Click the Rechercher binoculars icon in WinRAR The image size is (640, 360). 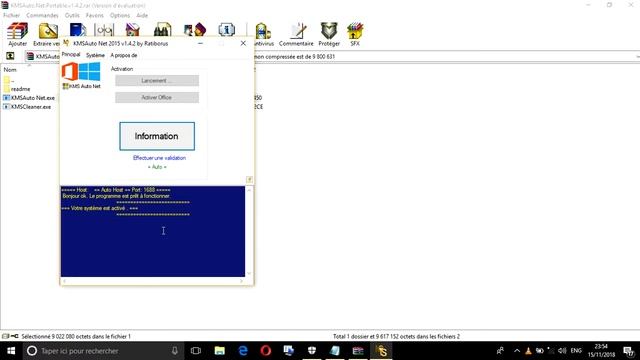coord(162,30)
